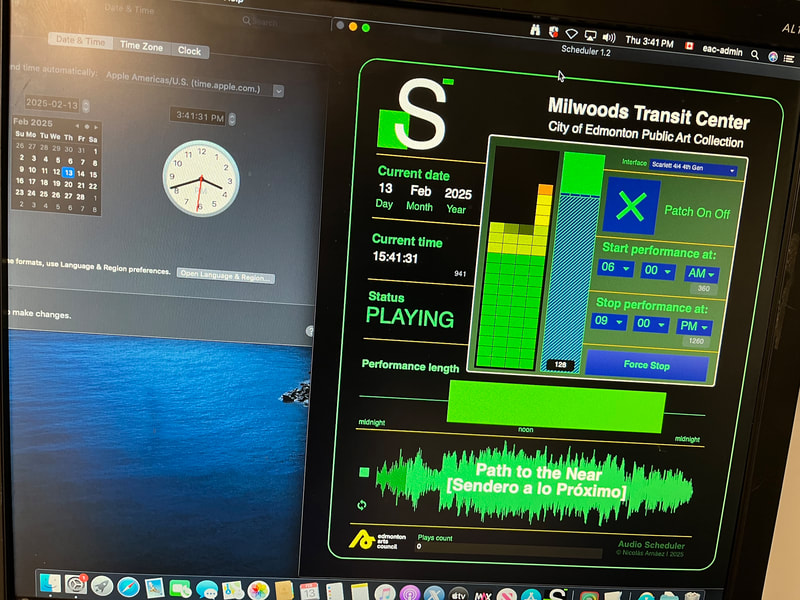Image resolution: width=800 pixels, height=600 pixels.
Task: Open Finder from the Dock
Action: [x=50, y=583]
